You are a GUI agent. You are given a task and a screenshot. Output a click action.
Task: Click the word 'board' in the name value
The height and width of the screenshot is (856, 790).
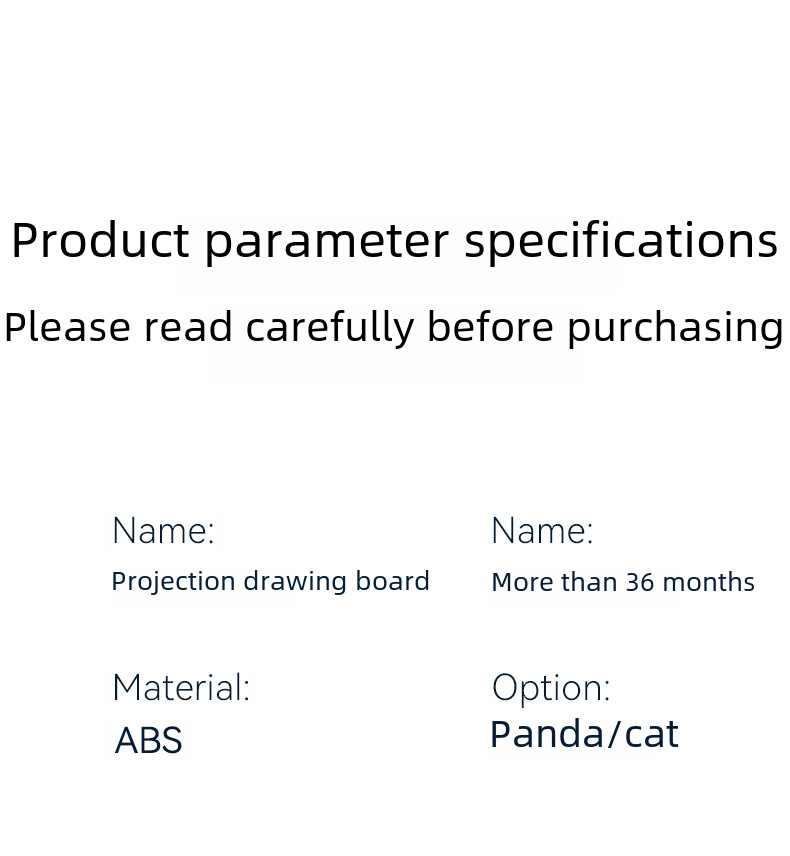pos(393,580)
